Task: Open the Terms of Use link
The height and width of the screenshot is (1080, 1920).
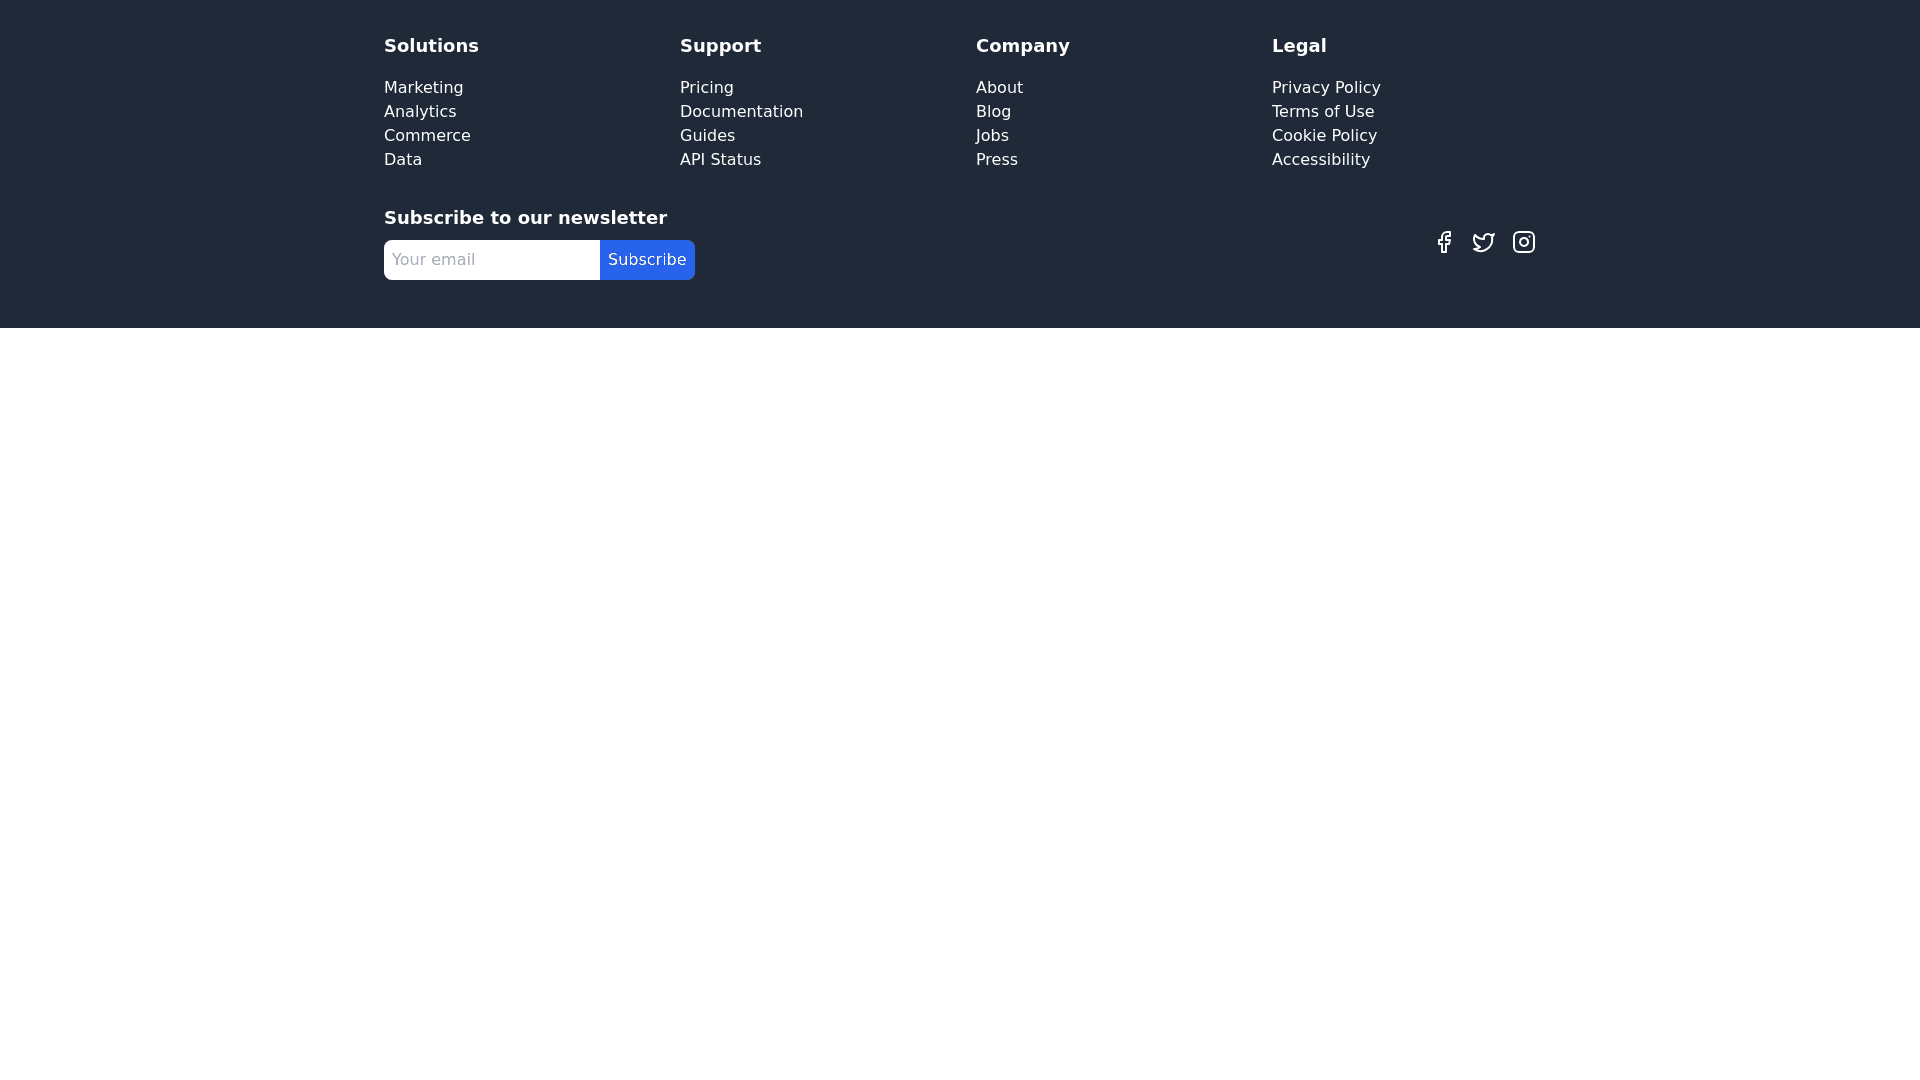Action: coord(1322,112)
